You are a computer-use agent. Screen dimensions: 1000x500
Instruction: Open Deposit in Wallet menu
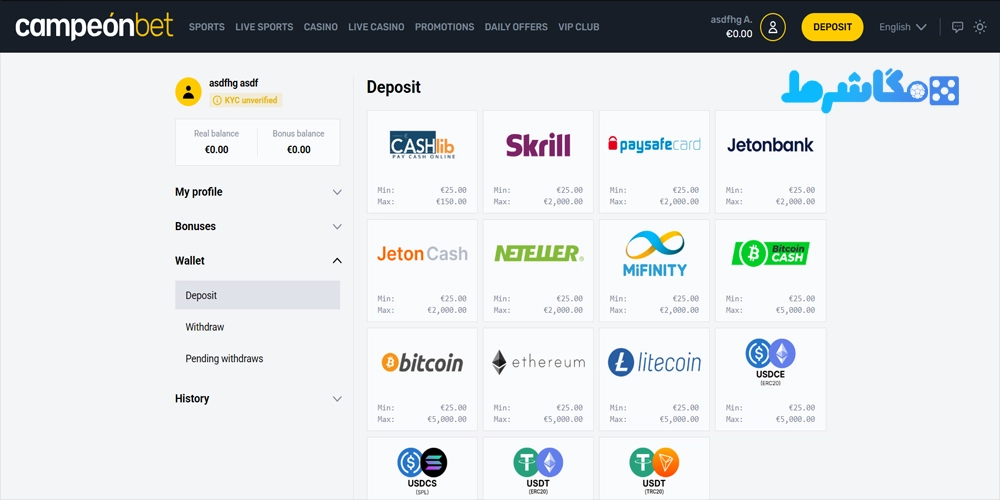point(258,295)
